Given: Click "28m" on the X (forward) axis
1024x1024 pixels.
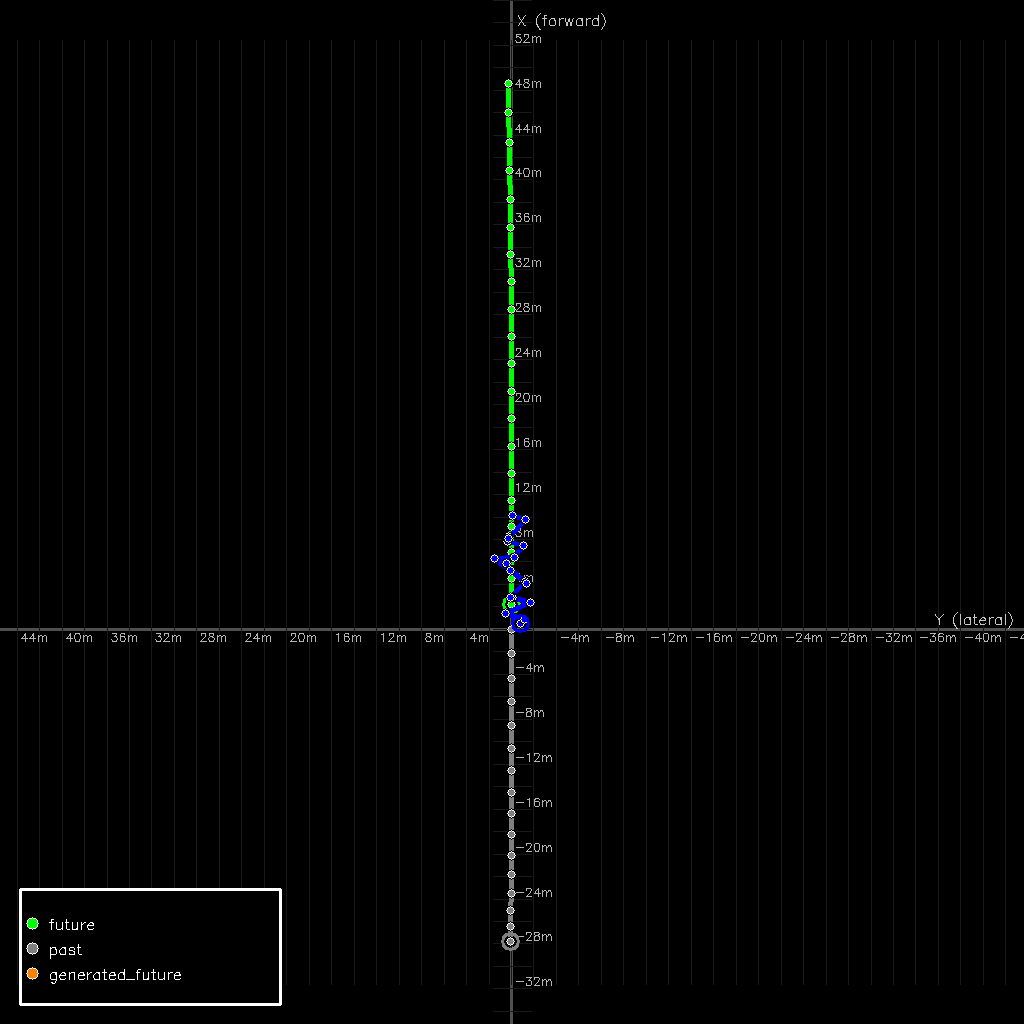Looking at the screenshot, I should coord(528,308).
